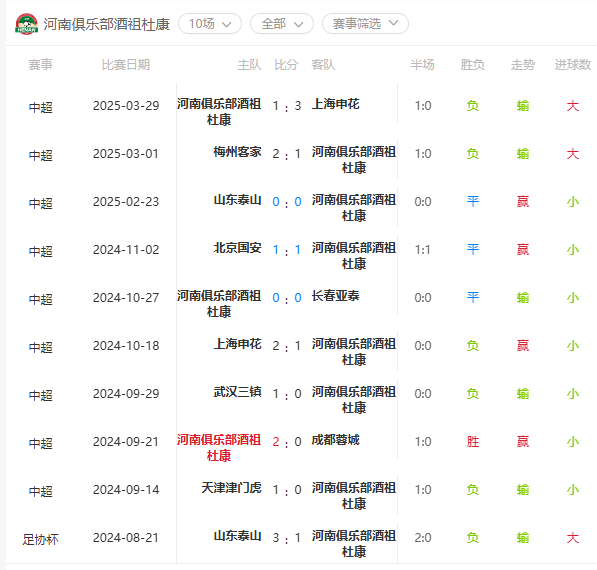Open away team 长春亚泰
Viewport: 597px width, 570px height.
coord(335,296)
